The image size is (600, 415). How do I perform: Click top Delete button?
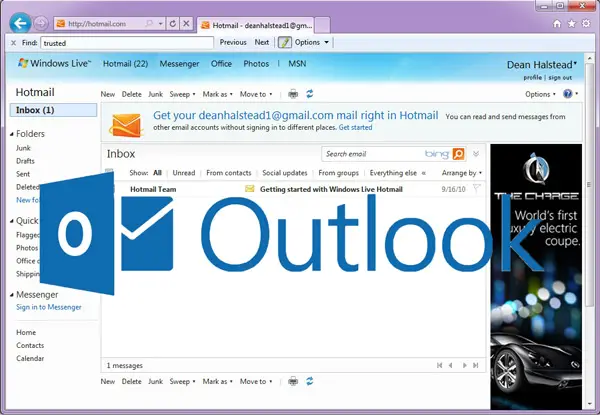(132, 94)
